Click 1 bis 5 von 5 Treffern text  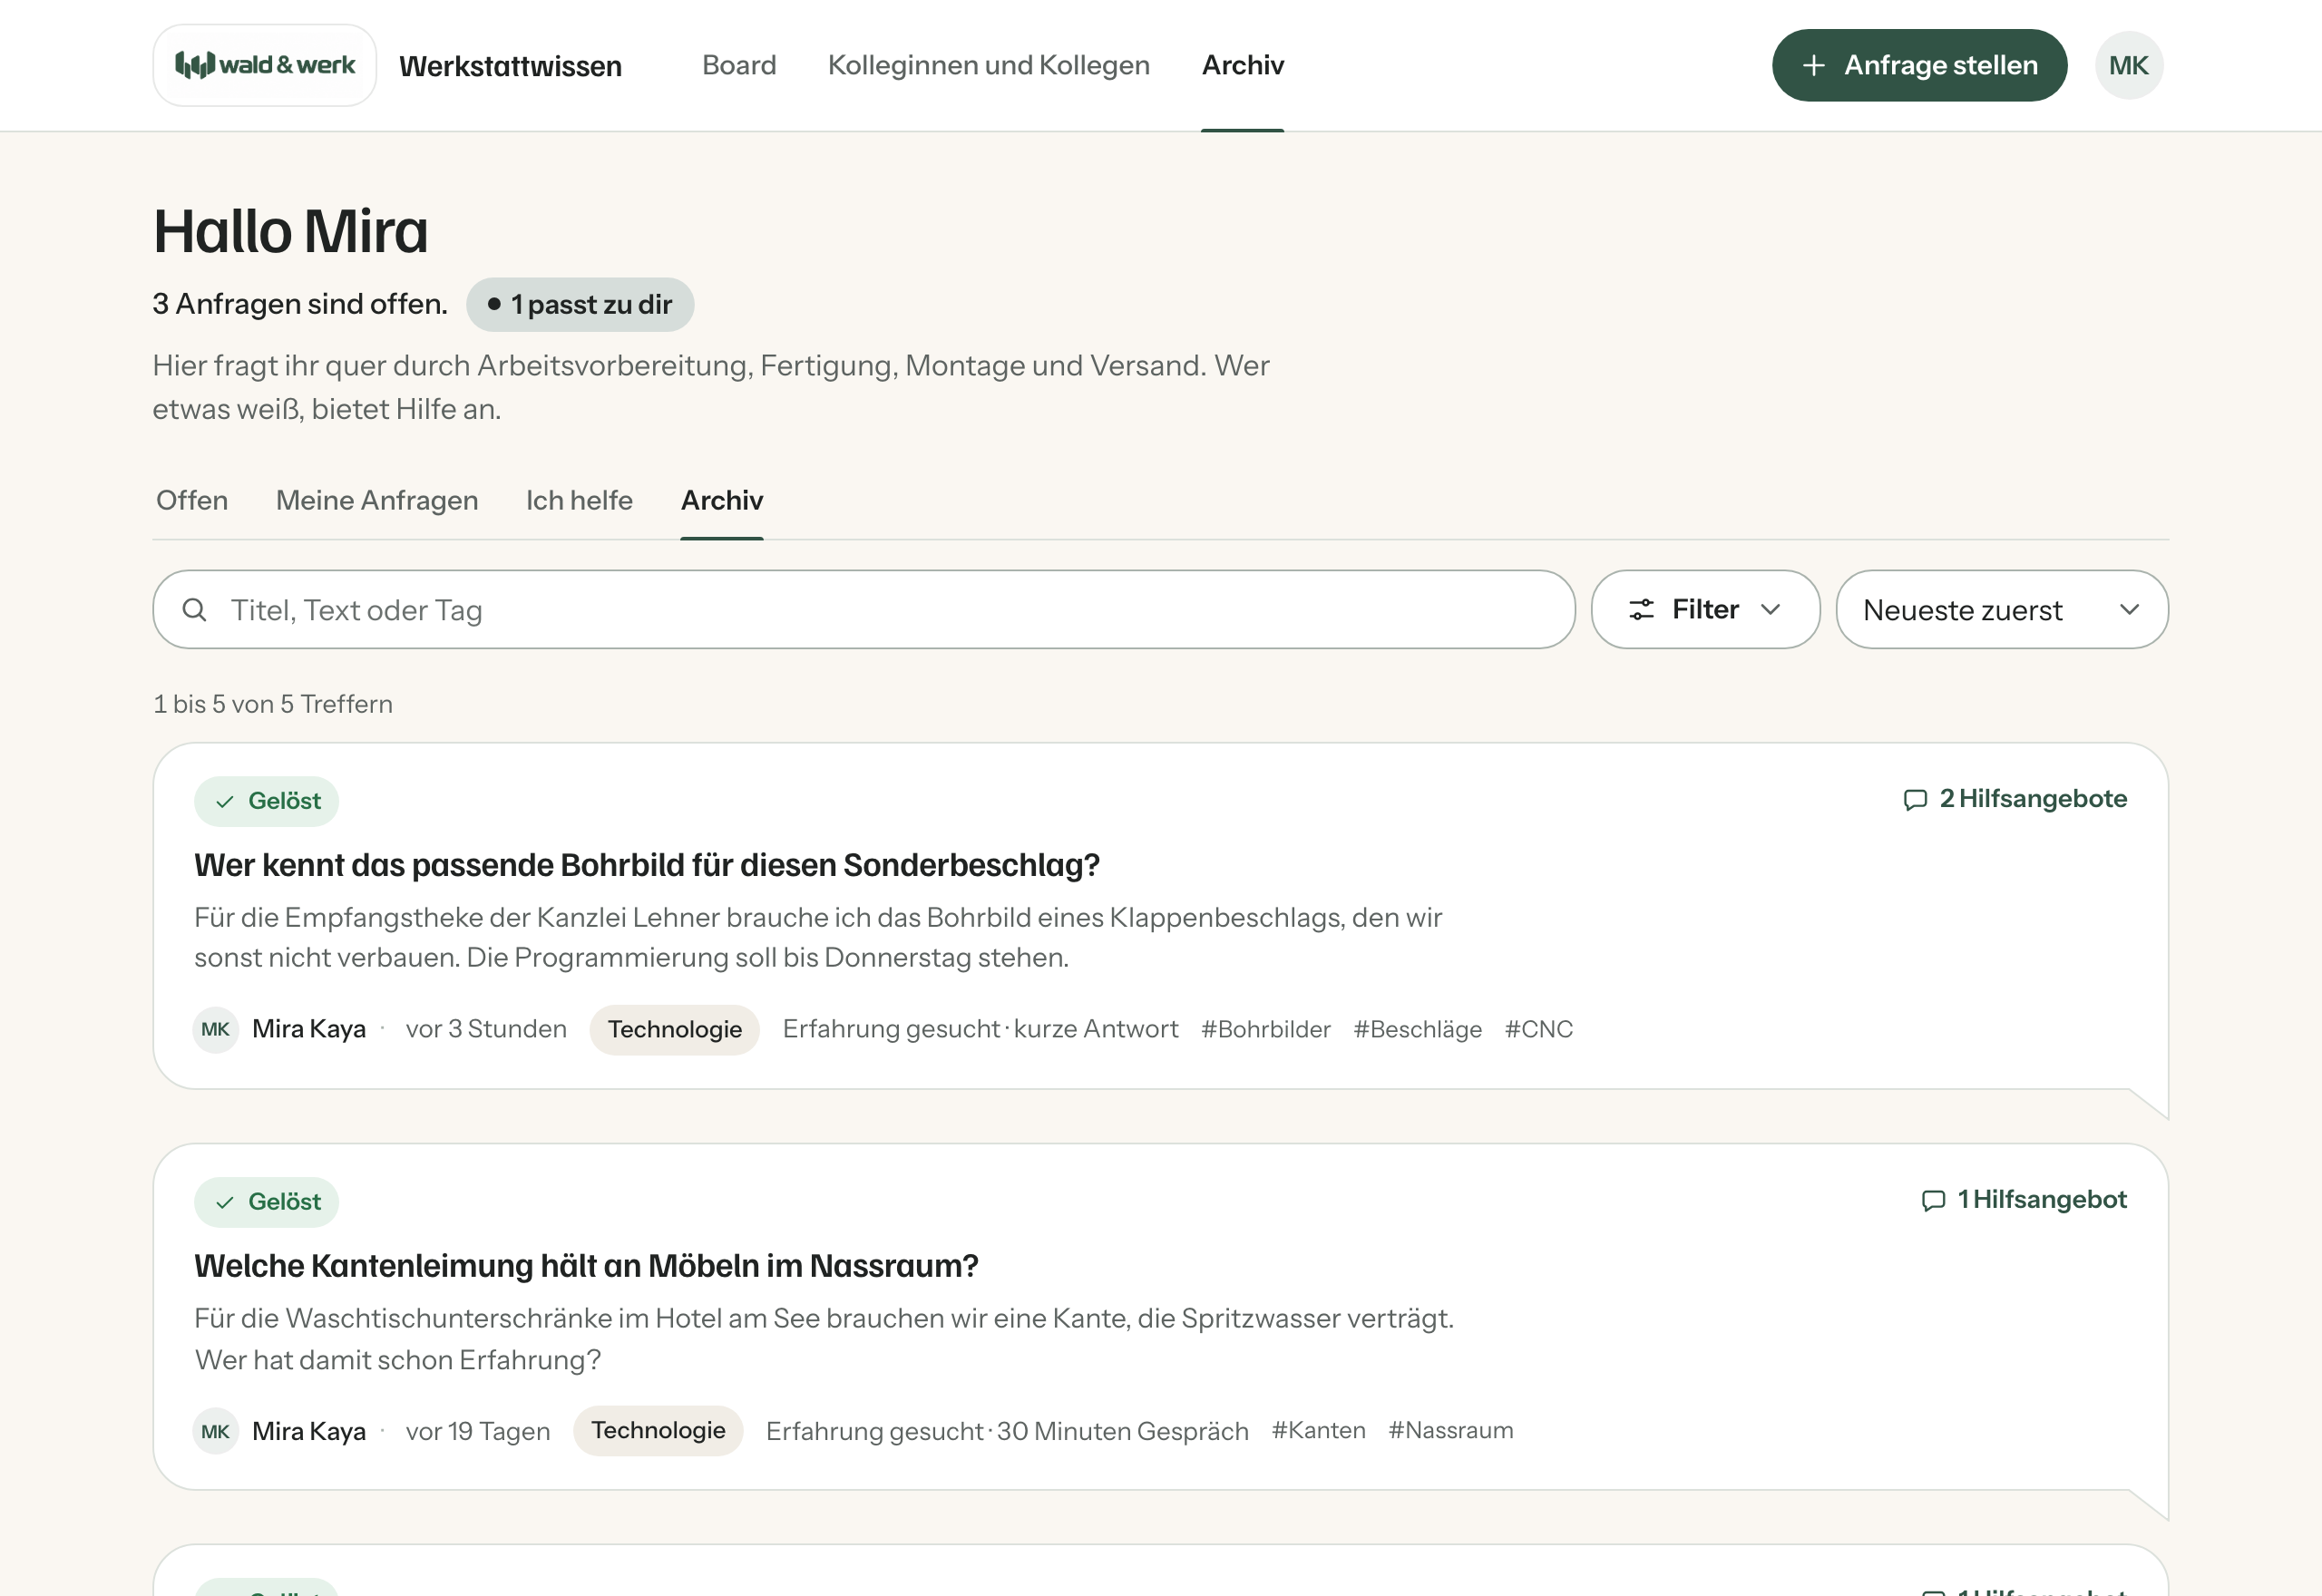point(273,704)
